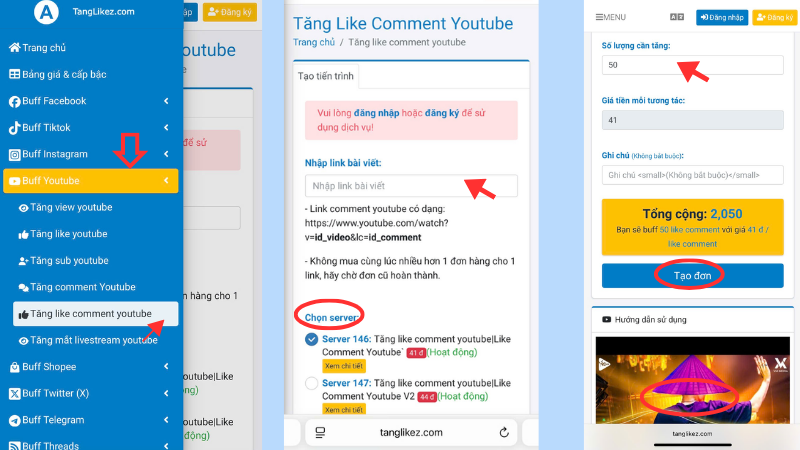Click the Shopee bag icon
Screen dimensions: 800x450
(x=14, y=367)
